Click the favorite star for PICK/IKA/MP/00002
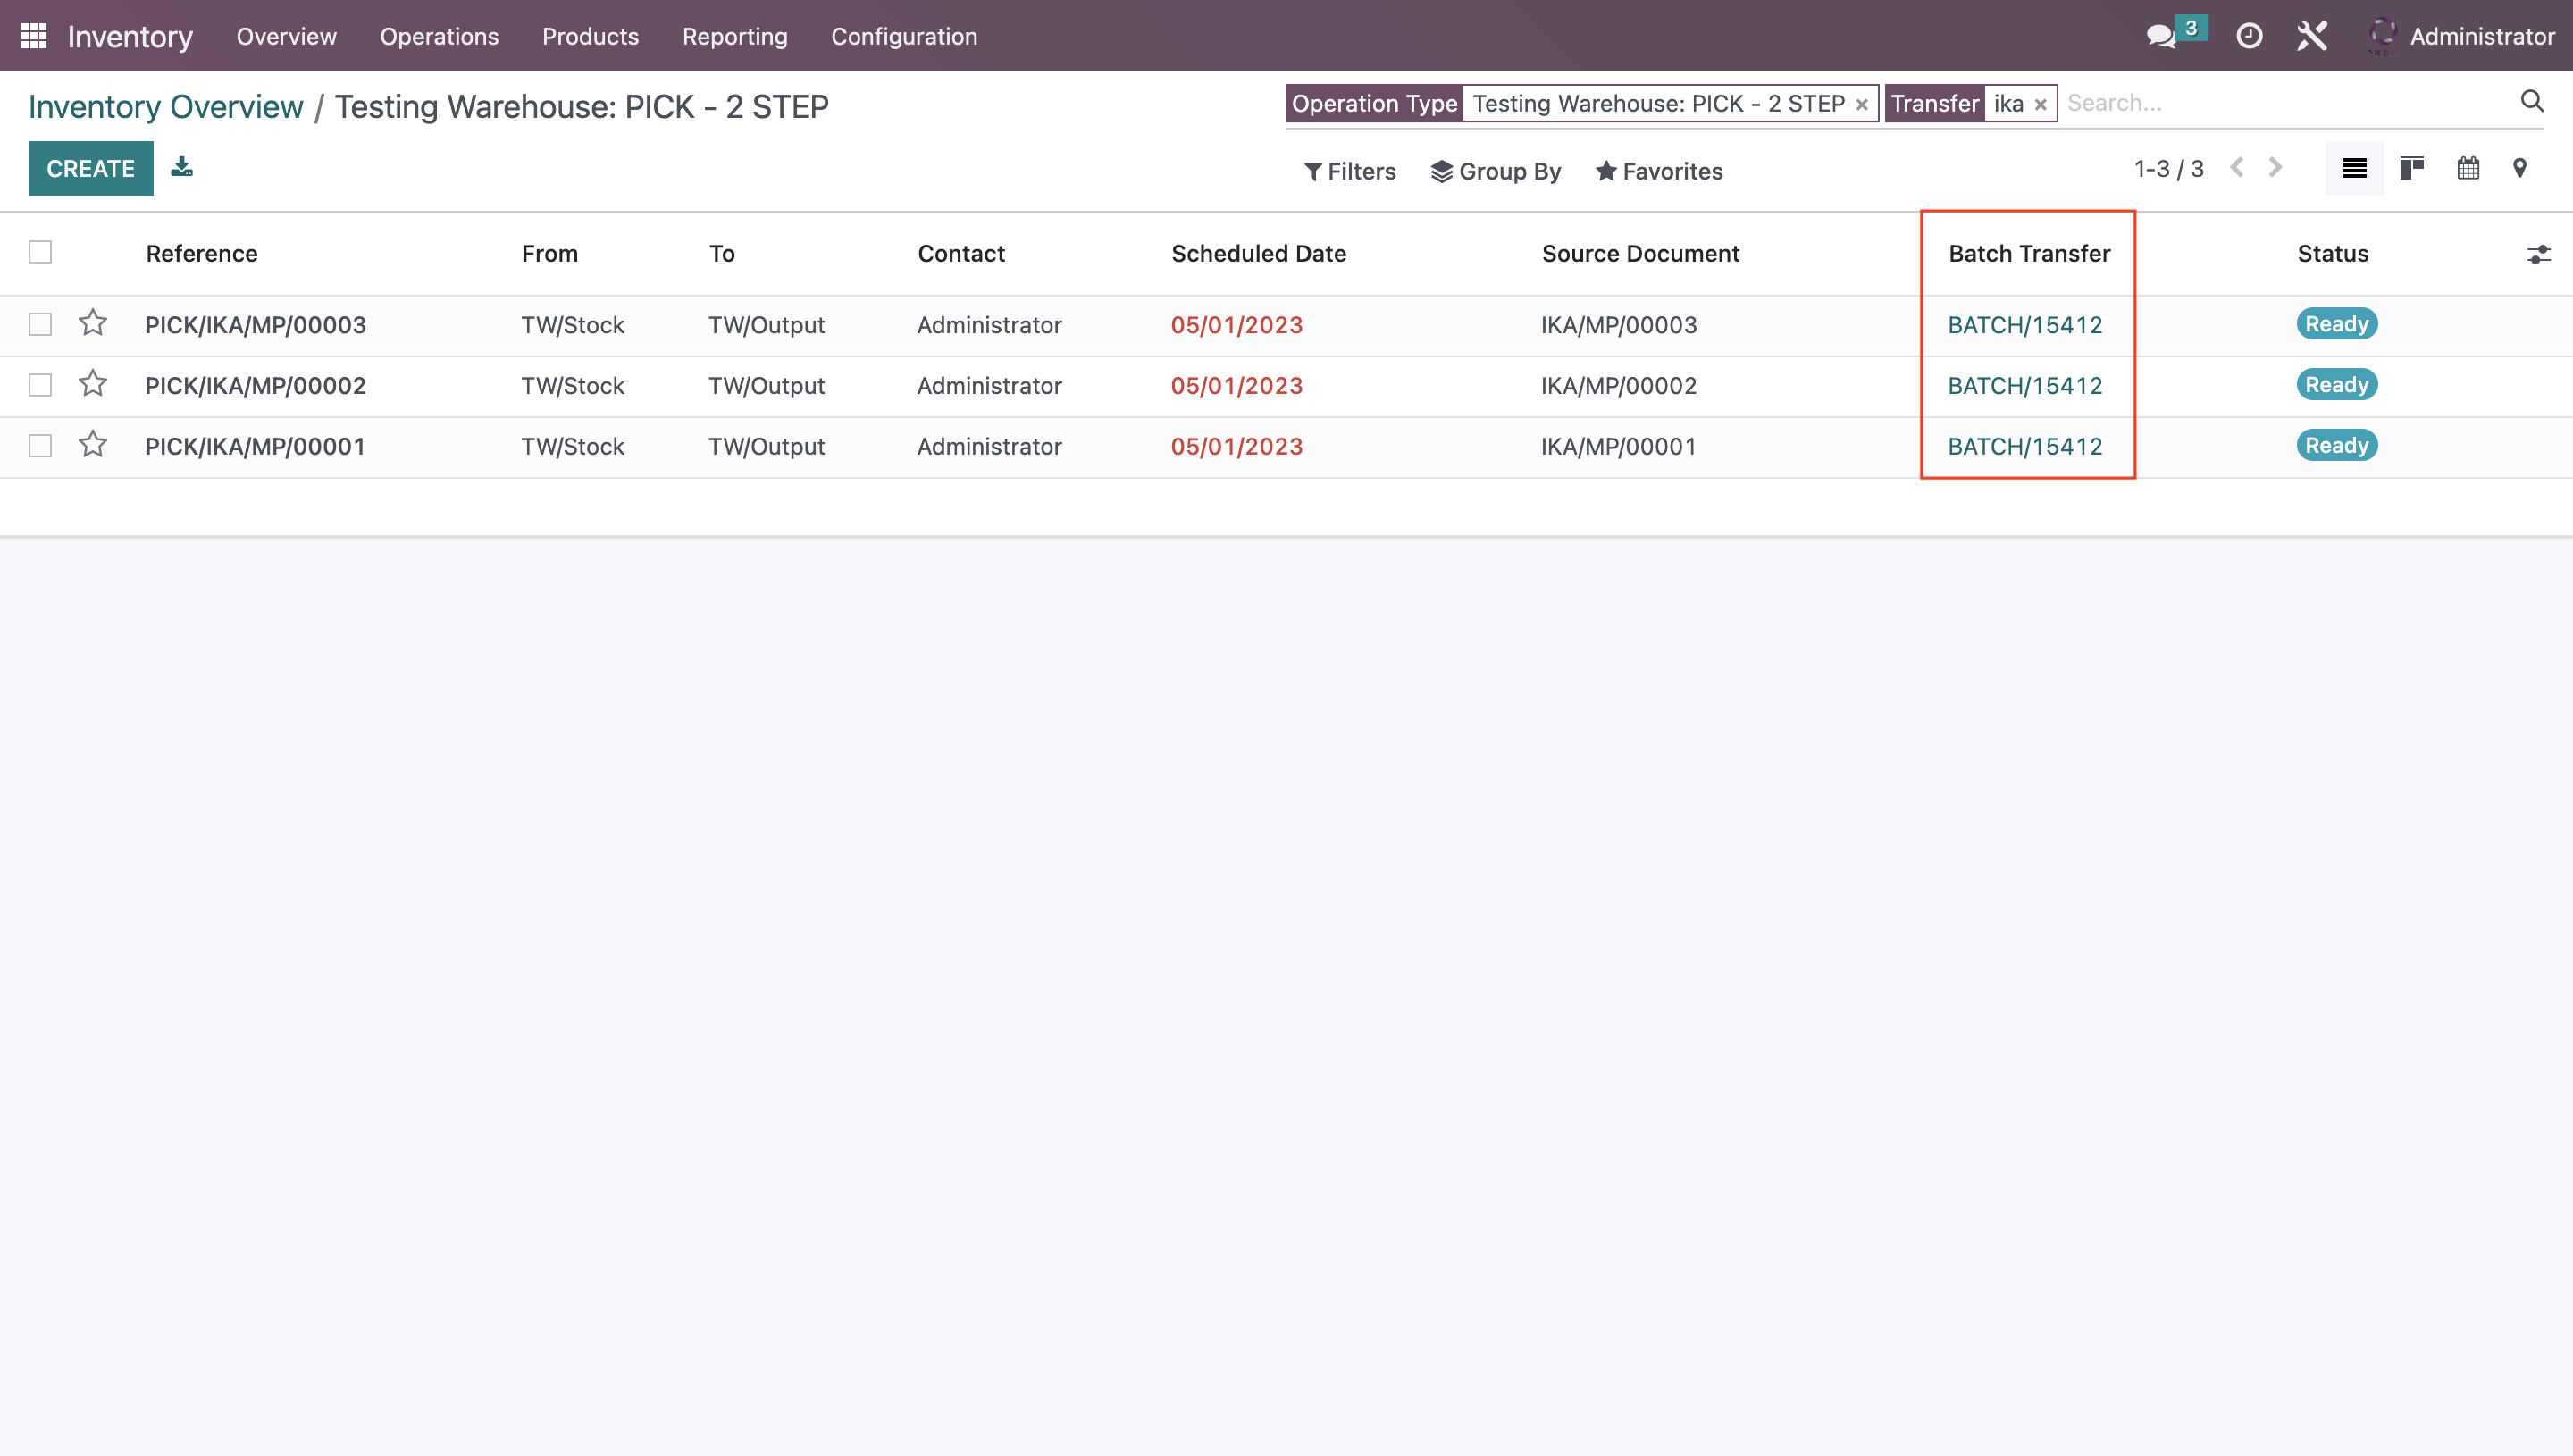Viewport: 2573px width, 1456px height. [92, 383]
